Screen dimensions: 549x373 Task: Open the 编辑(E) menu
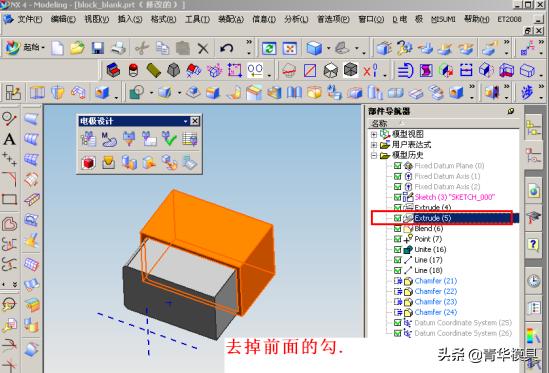click(x=63, y=19)
